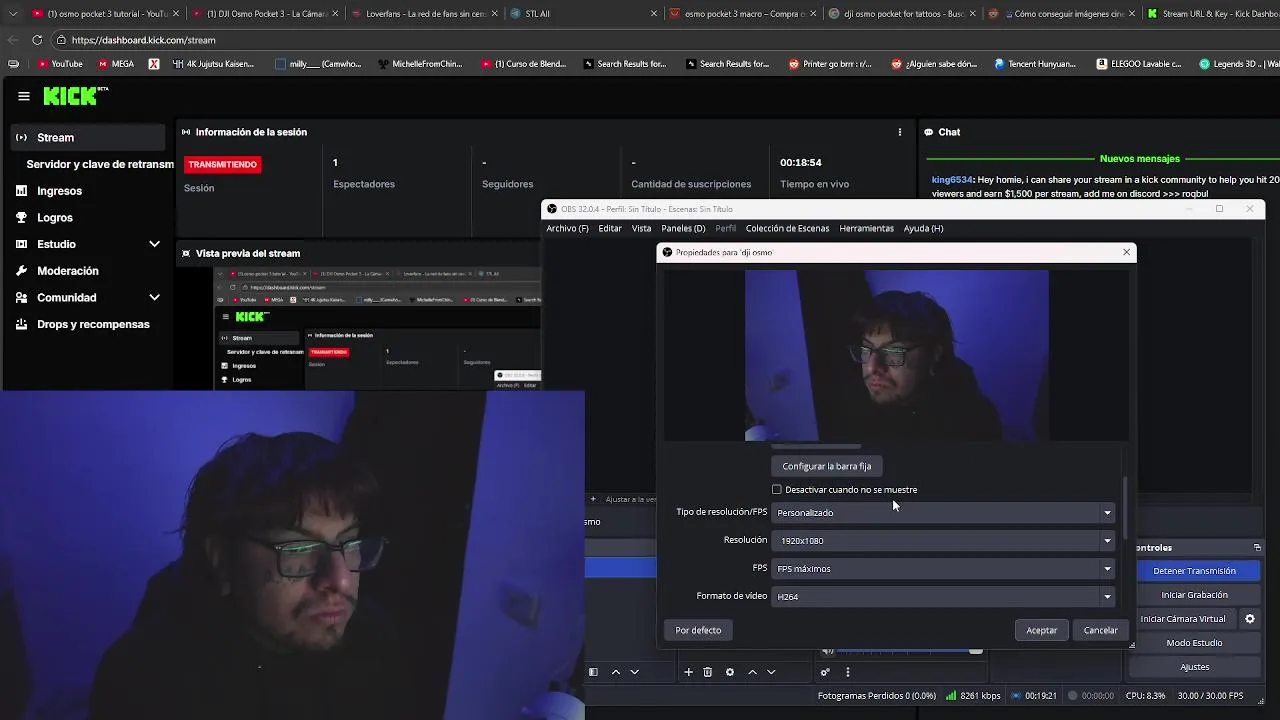Click the Chat bubble icon in header
This screenshot has height=720, width=1280.
pyautogui.click(x=929, y=132)
